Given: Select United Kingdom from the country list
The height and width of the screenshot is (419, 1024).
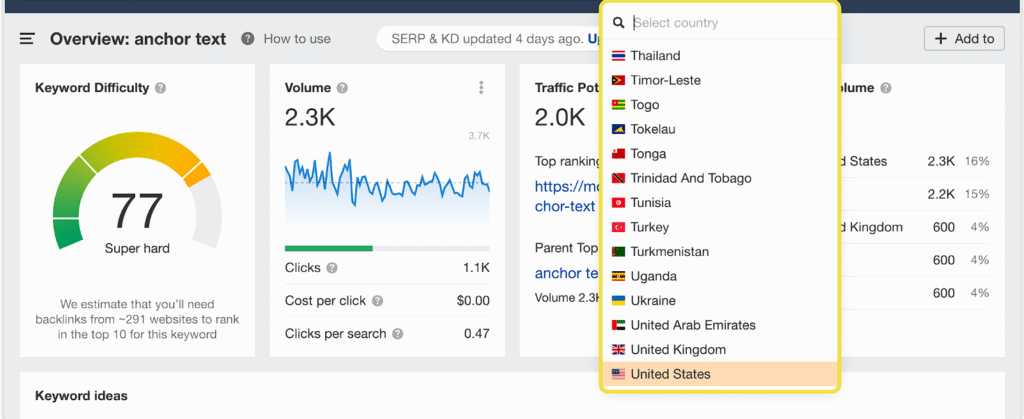Looking at the screenshot, I should click(678, 350).
